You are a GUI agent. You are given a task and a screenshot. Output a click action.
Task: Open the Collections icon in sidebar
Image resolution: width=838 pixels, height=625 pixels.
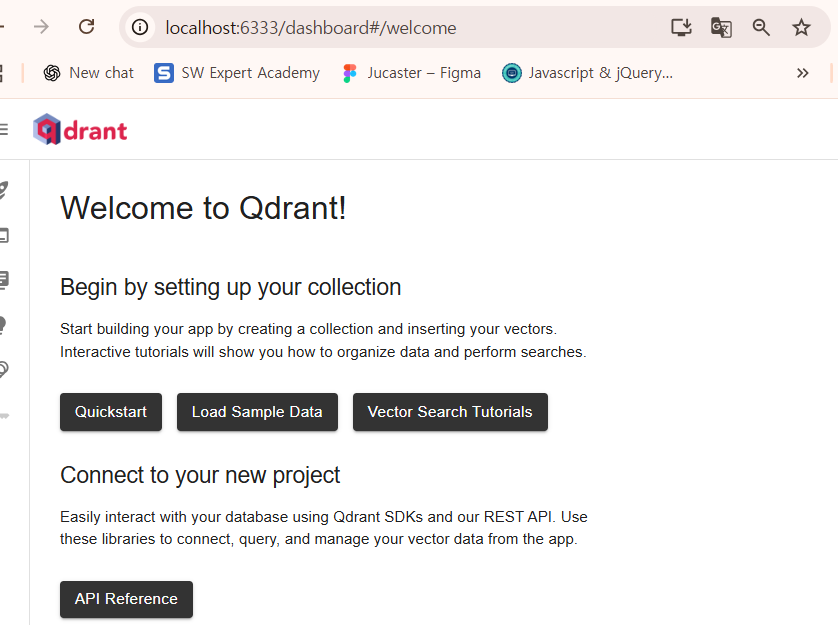pos(3,280)
